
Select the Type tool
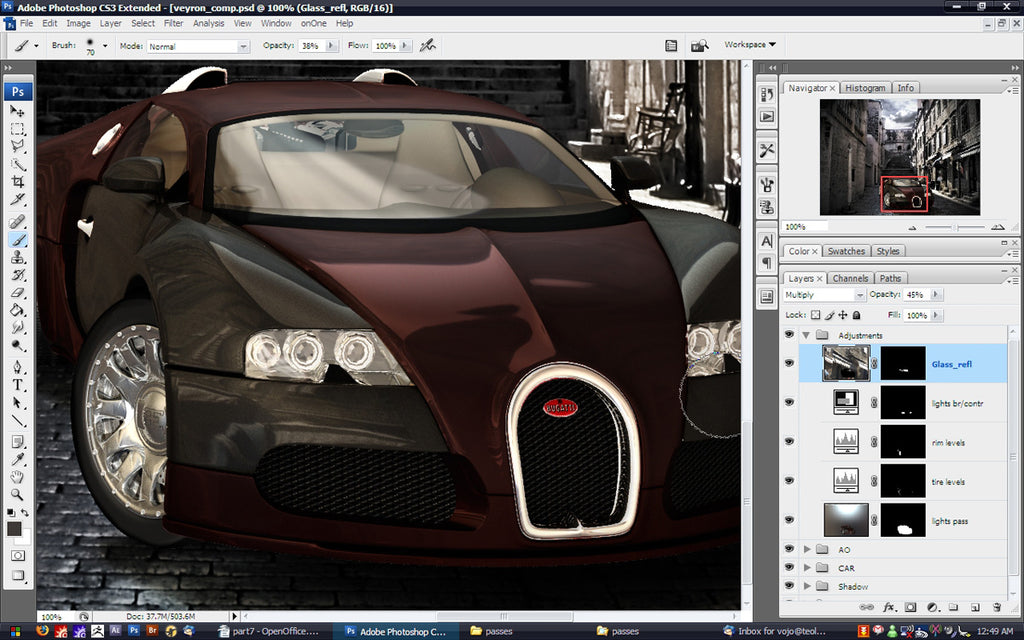18,385
